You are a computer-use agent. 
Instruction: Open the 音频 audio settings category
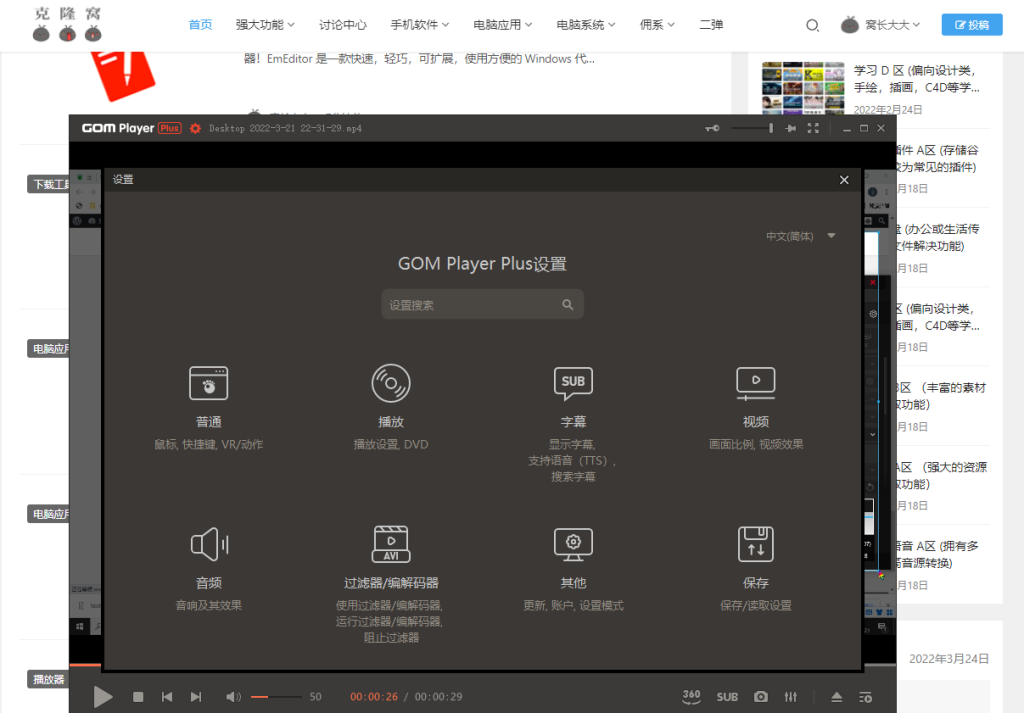208,569
